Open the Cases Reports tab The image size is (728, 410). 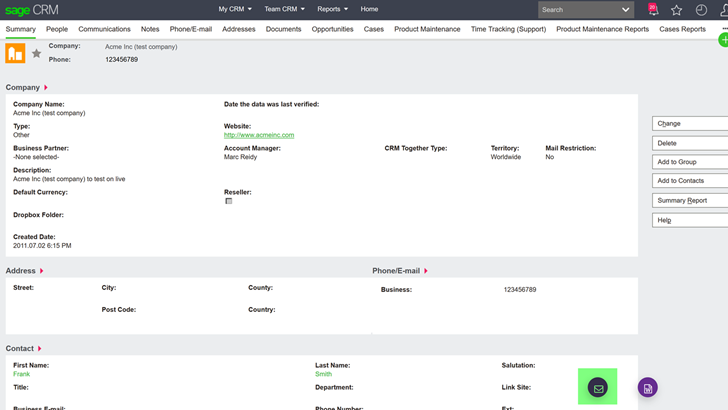[682, 29]
